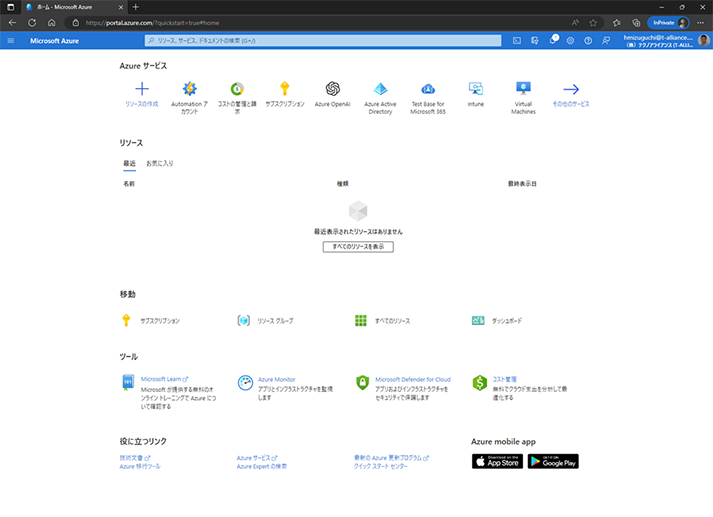Switch to the 最近 resources tab
The height and width of the screenshot is (517, 713).
point(130,163)
